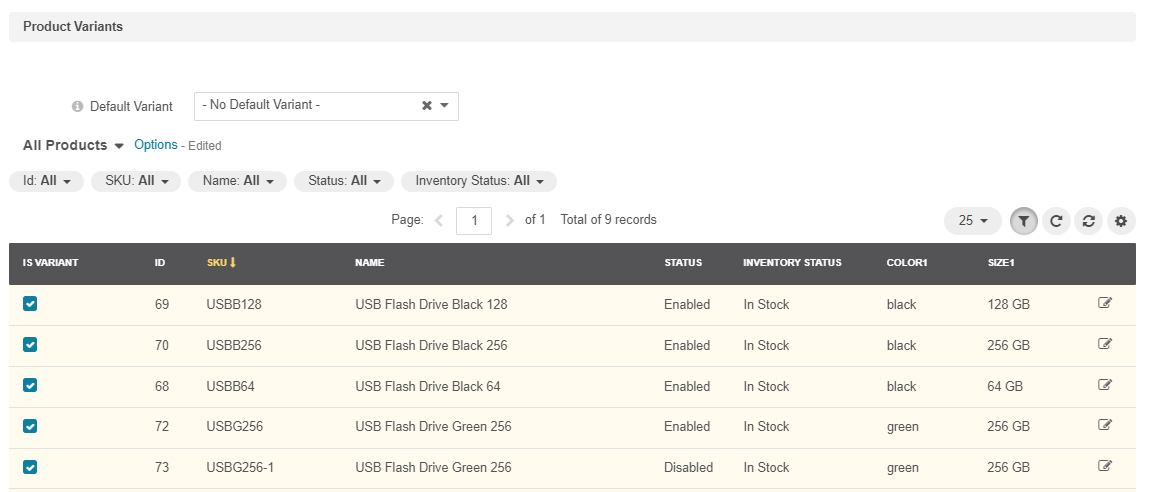Image resolution: width=1152 pixels, height=492 pixels.
Task: Sort by the Name column header
Action: 369,263
